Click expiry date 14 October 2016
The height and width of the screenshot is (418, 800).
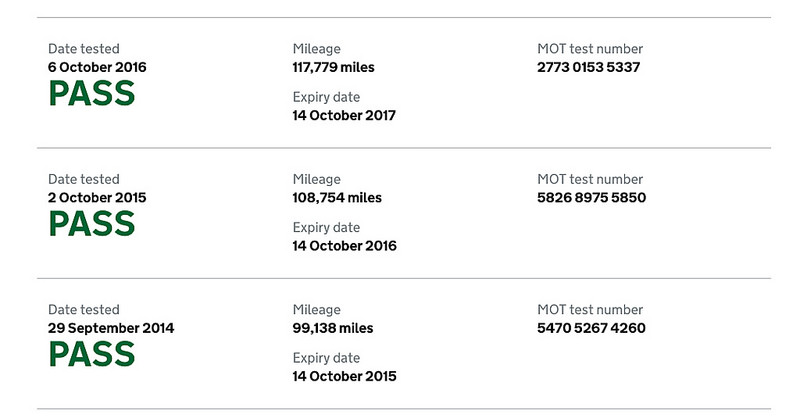(344, 246)
